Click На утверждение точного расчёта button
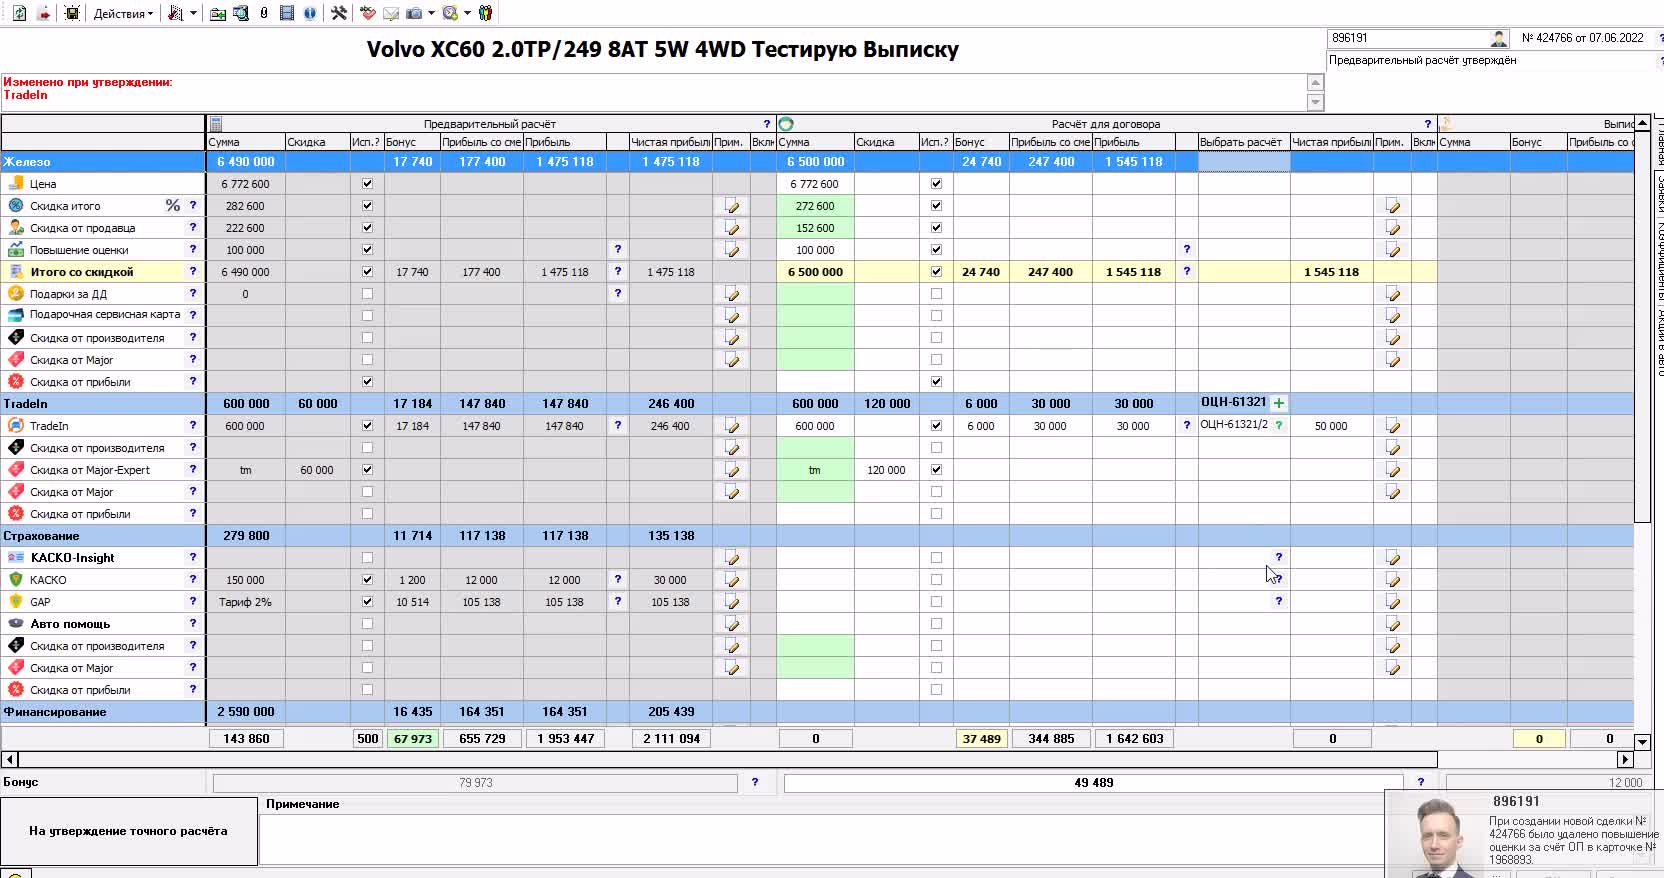 pyautogui.click(x=128, y=831)
